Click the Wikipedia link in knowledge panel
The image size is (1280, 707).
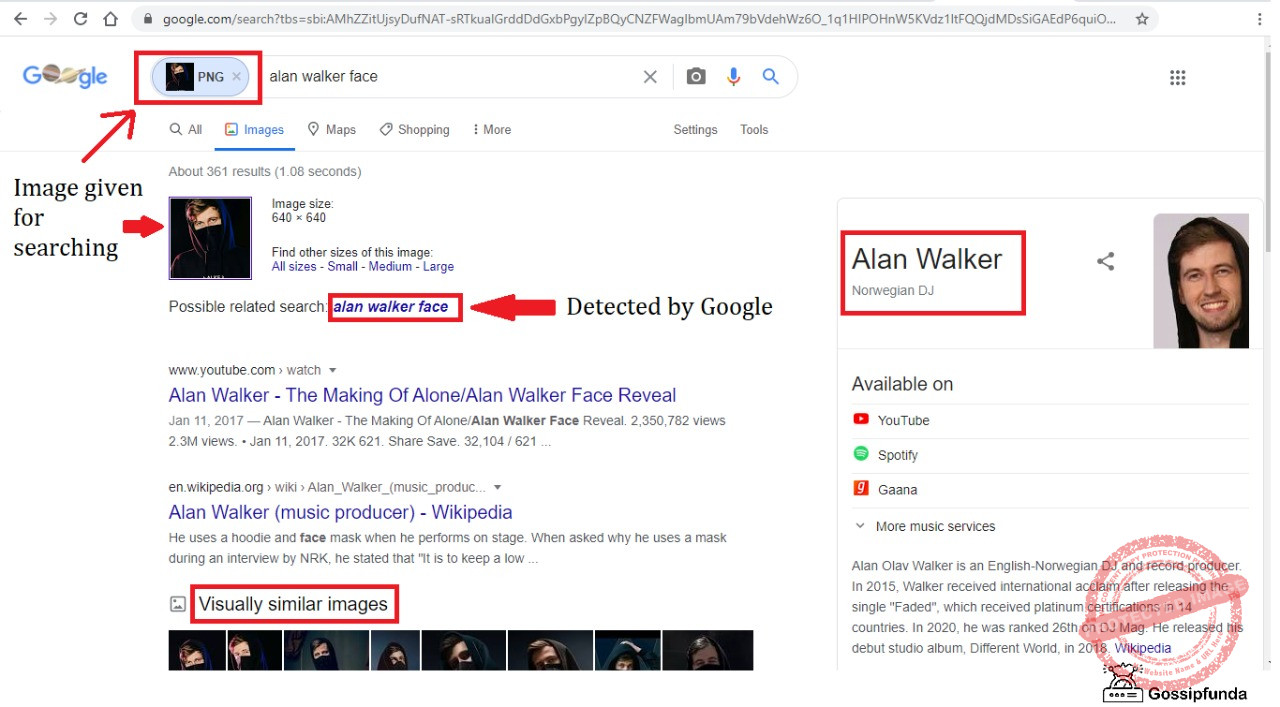tap(1143, 648)
